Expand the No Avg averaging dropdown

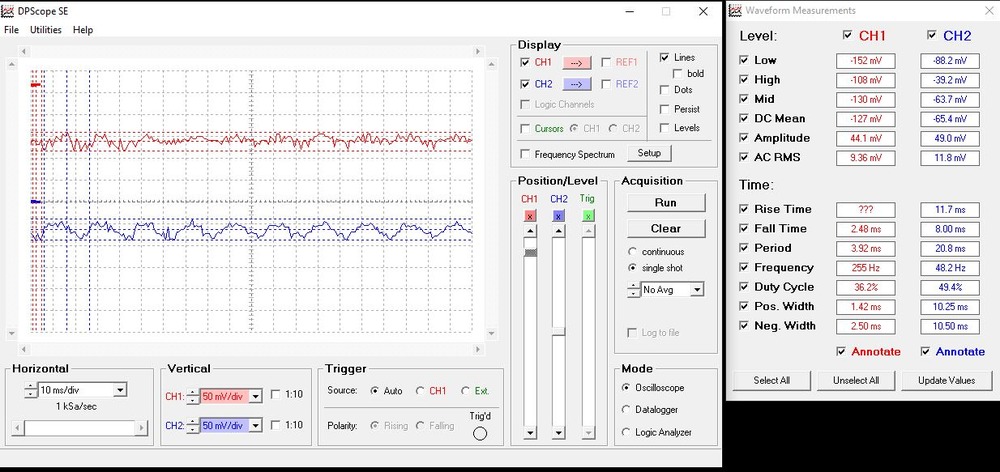tap(697, 289)
